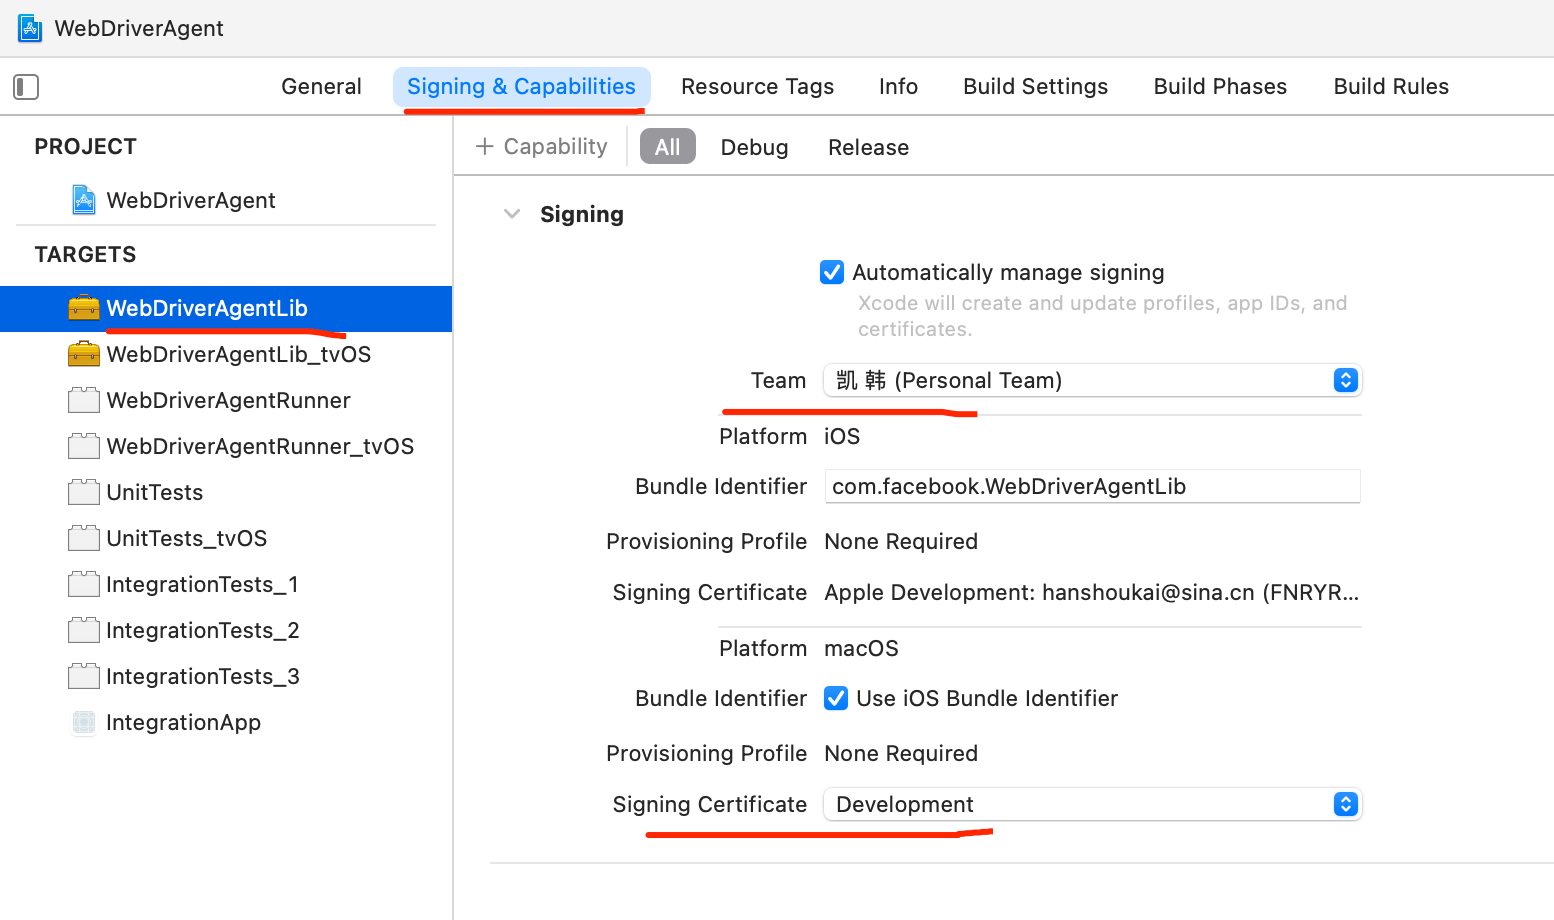
Task: Click the WebDriverAgentRunner_tvOS bundle icon
Action: (84, 446)
